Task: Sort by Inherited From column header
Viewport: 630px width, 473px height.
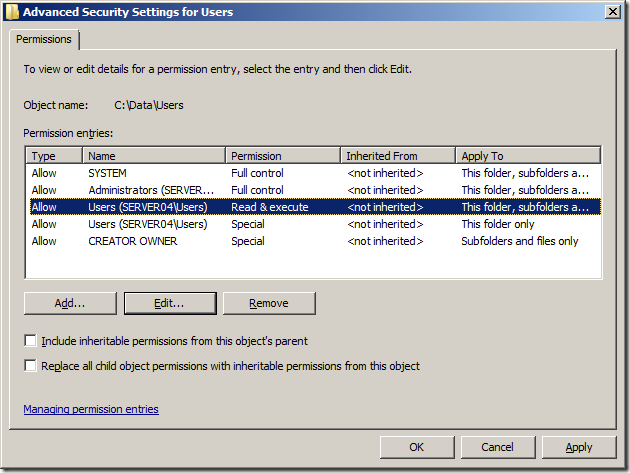Action: click(x=397, y=156)
